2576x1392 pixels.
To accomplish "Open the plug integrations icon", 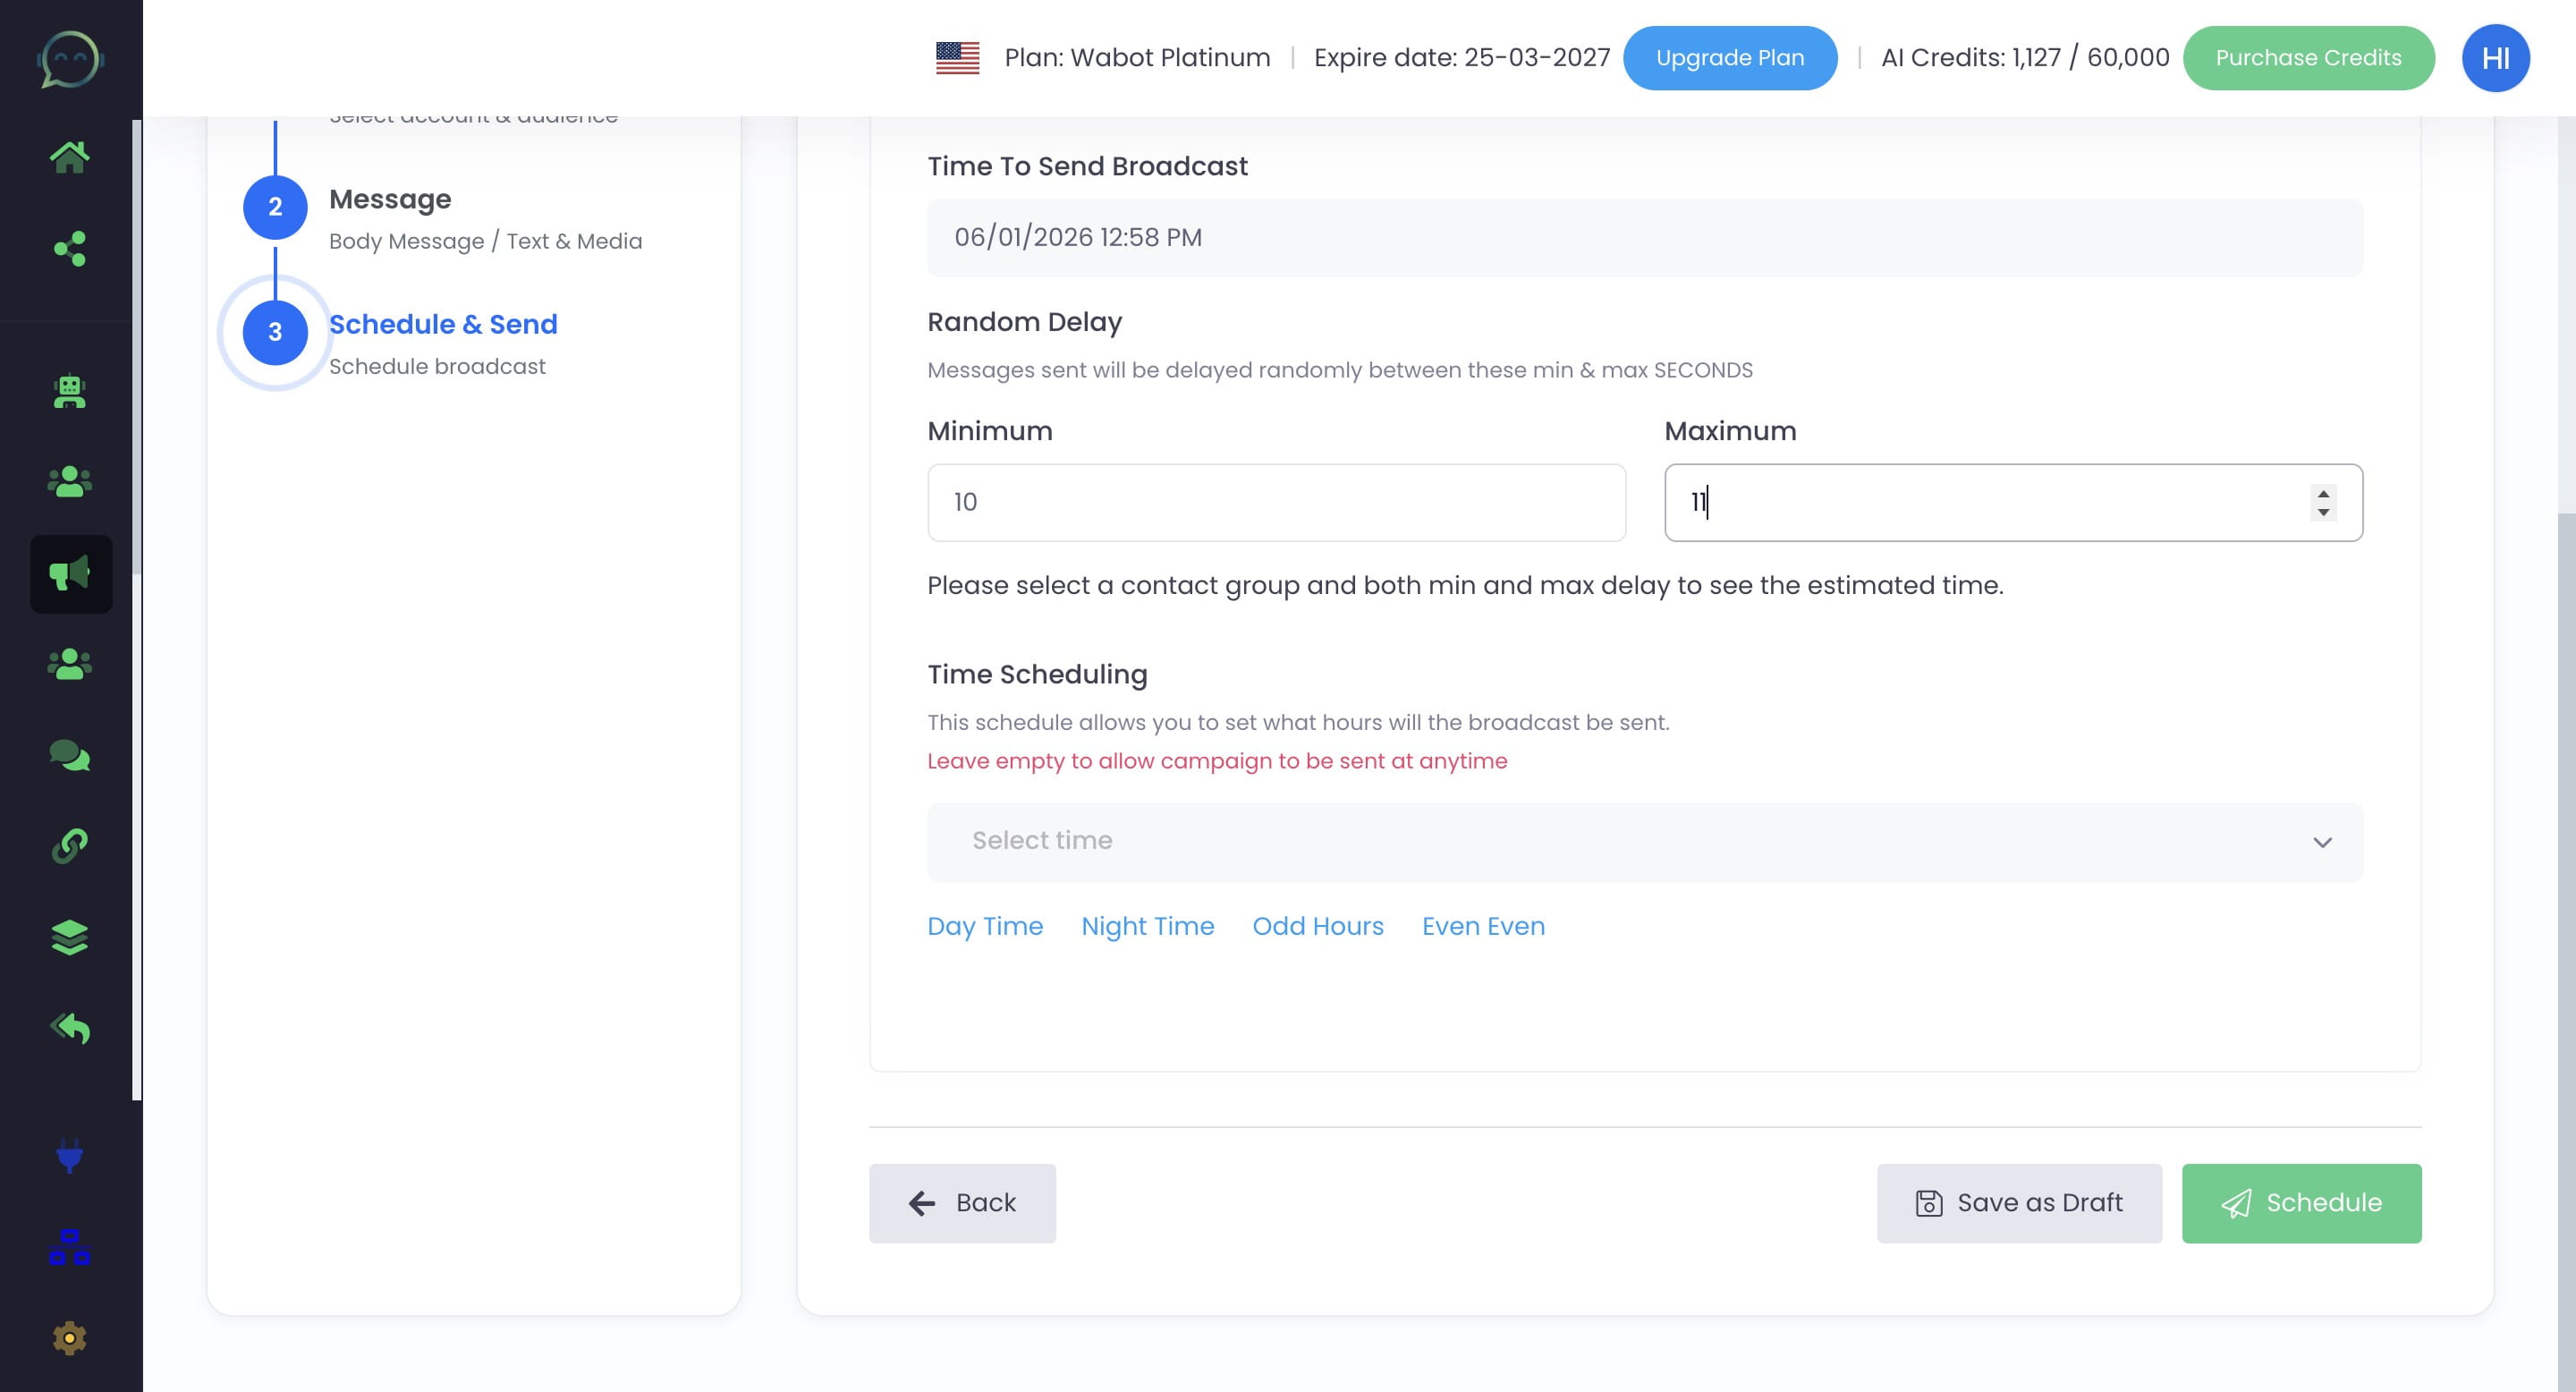I will pos(69,1158).
